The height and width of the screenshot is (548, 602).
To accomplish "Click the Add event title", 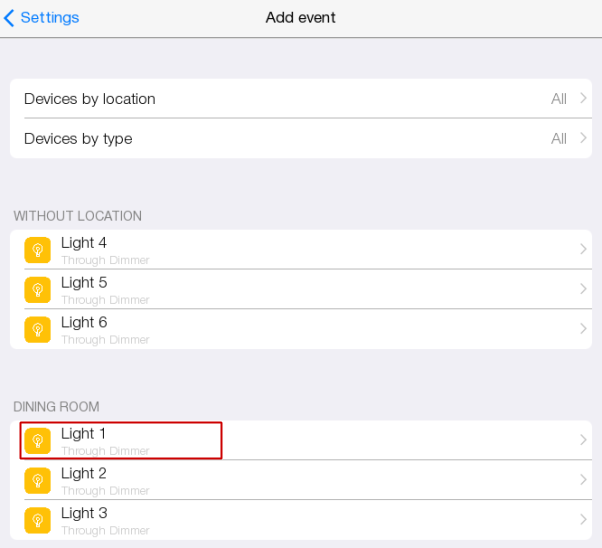I will [x=300, y=18].
